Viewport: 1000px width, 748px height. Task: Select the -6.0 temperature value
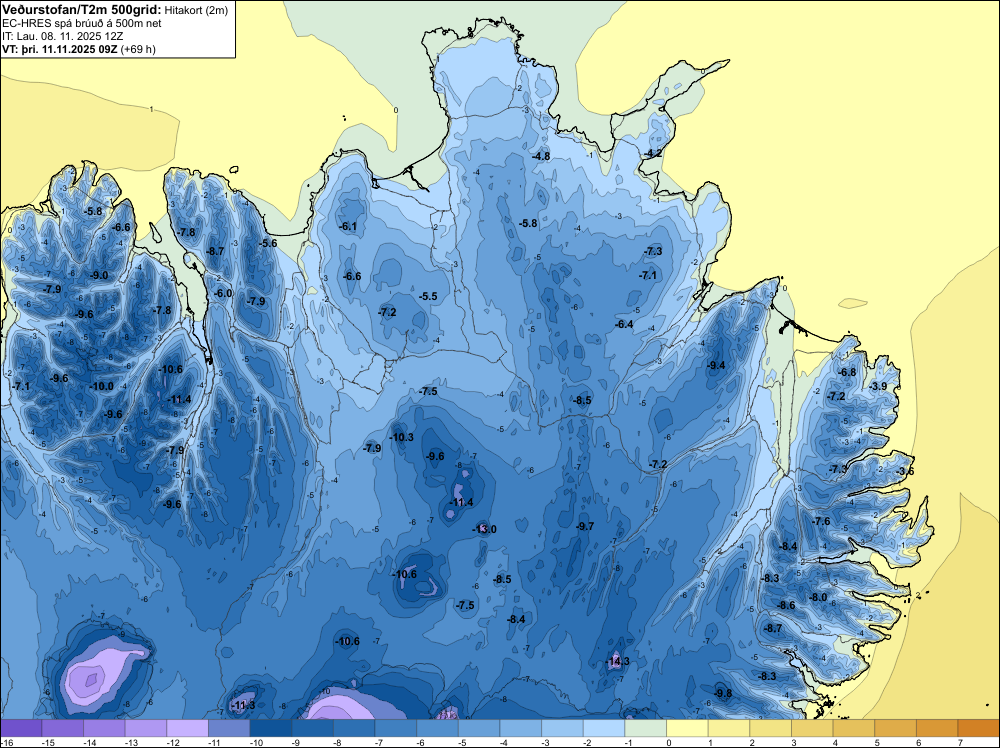(223, 293)
